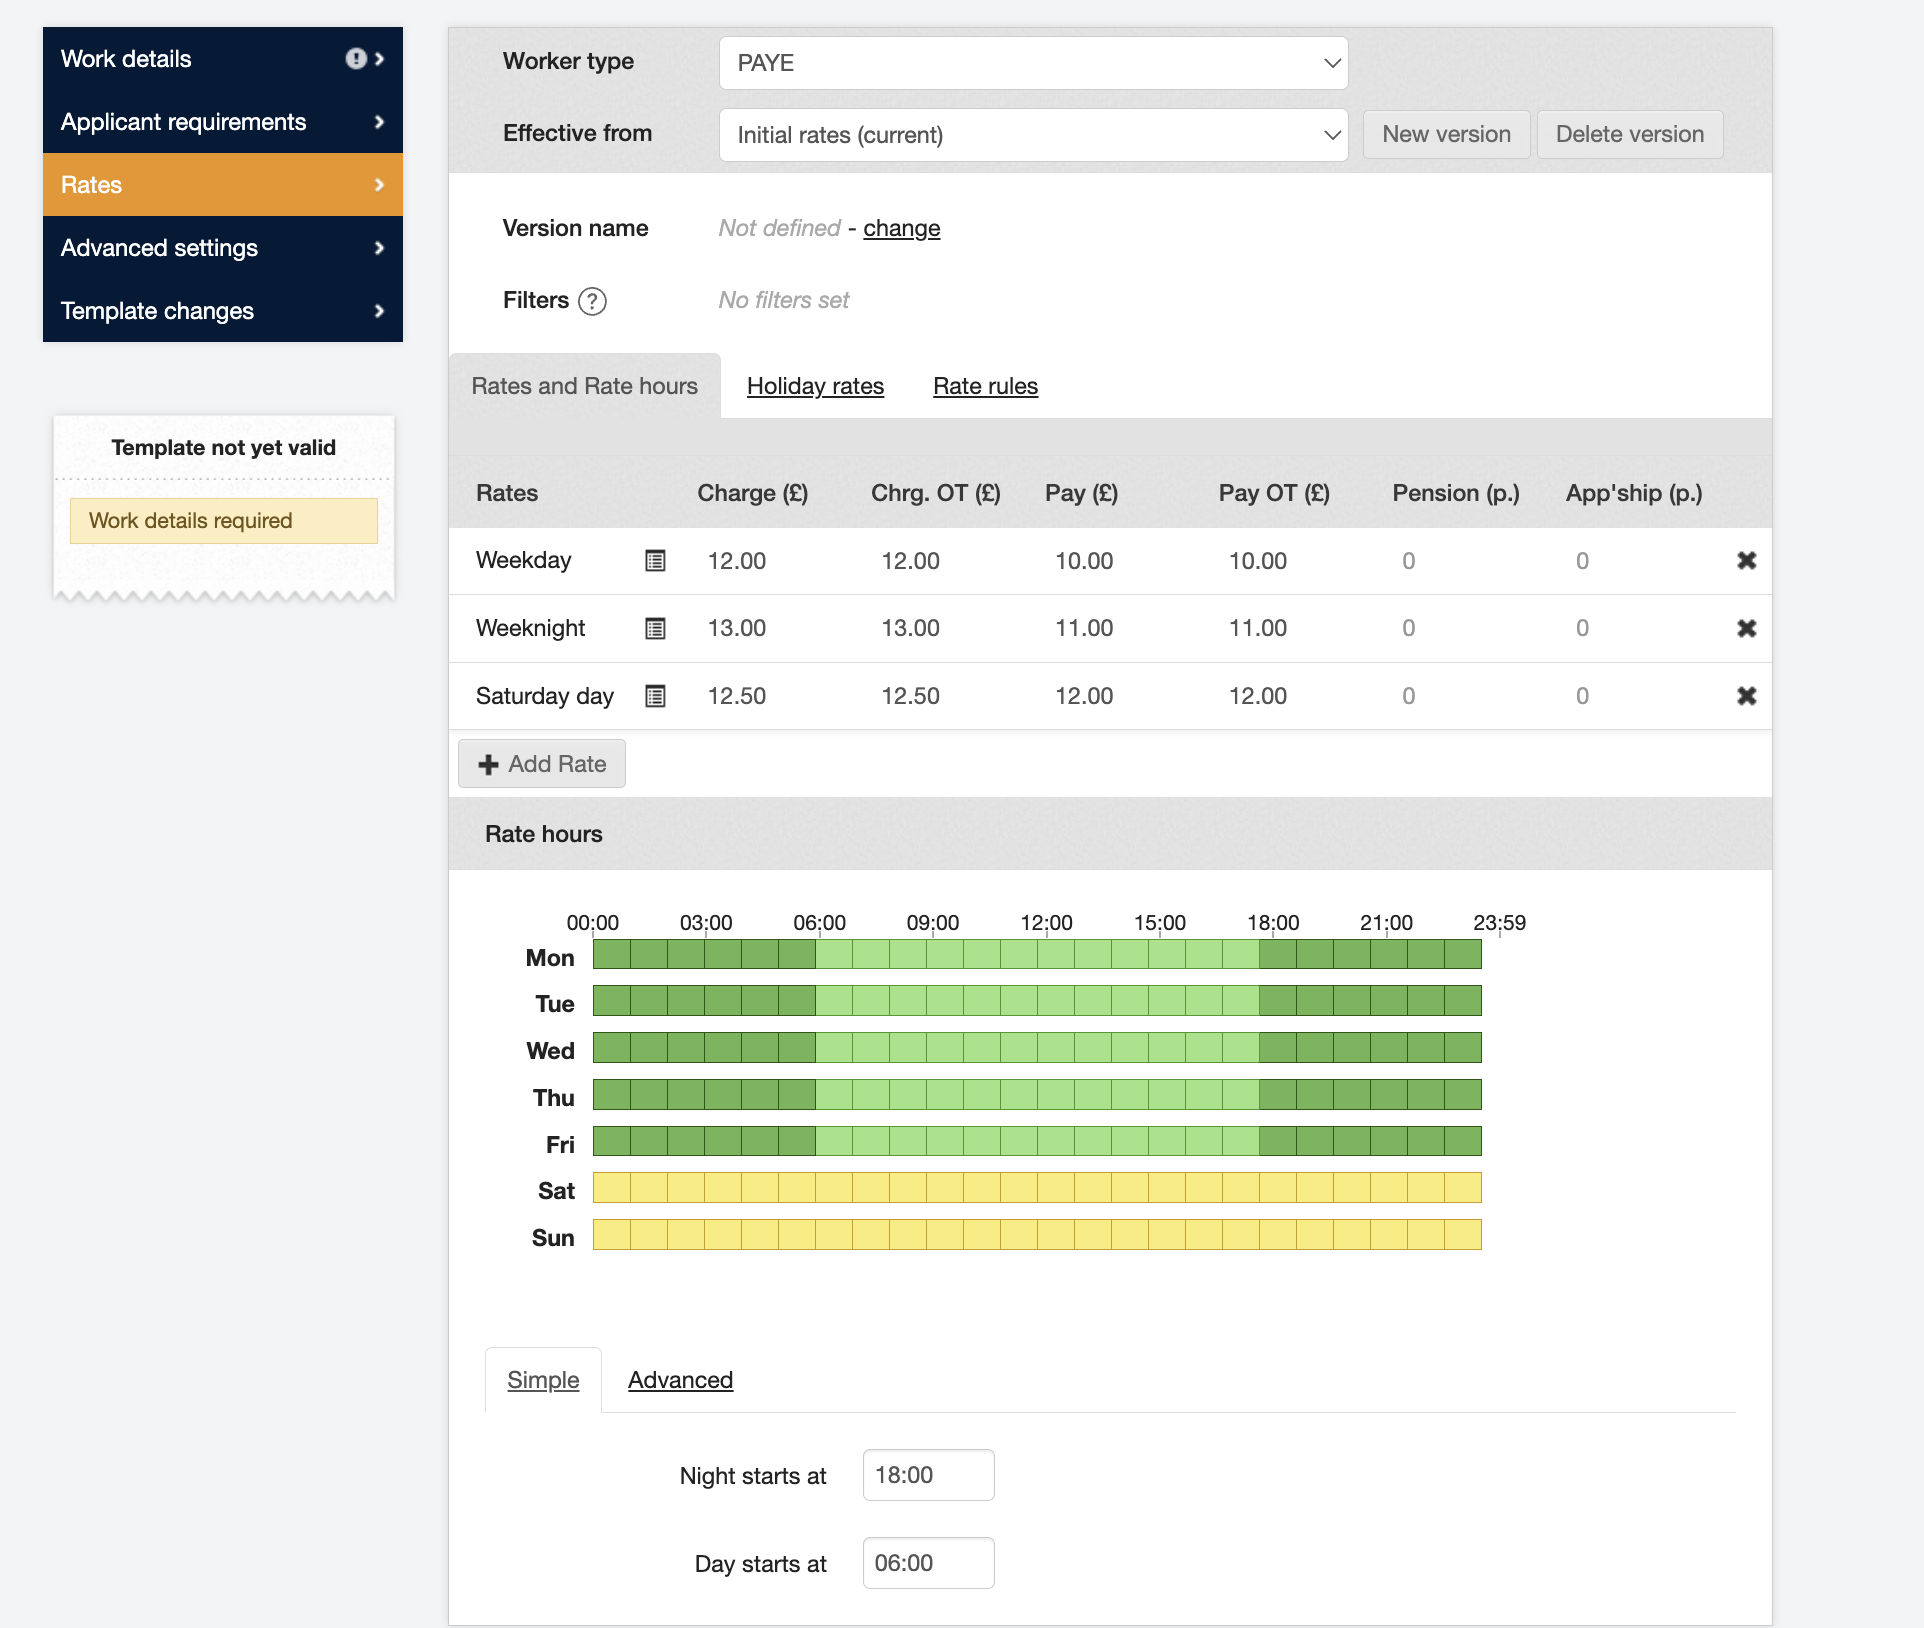Click the details icon beside Saturday day
Screen dimensions: 1924x1628
click(655, 696)
